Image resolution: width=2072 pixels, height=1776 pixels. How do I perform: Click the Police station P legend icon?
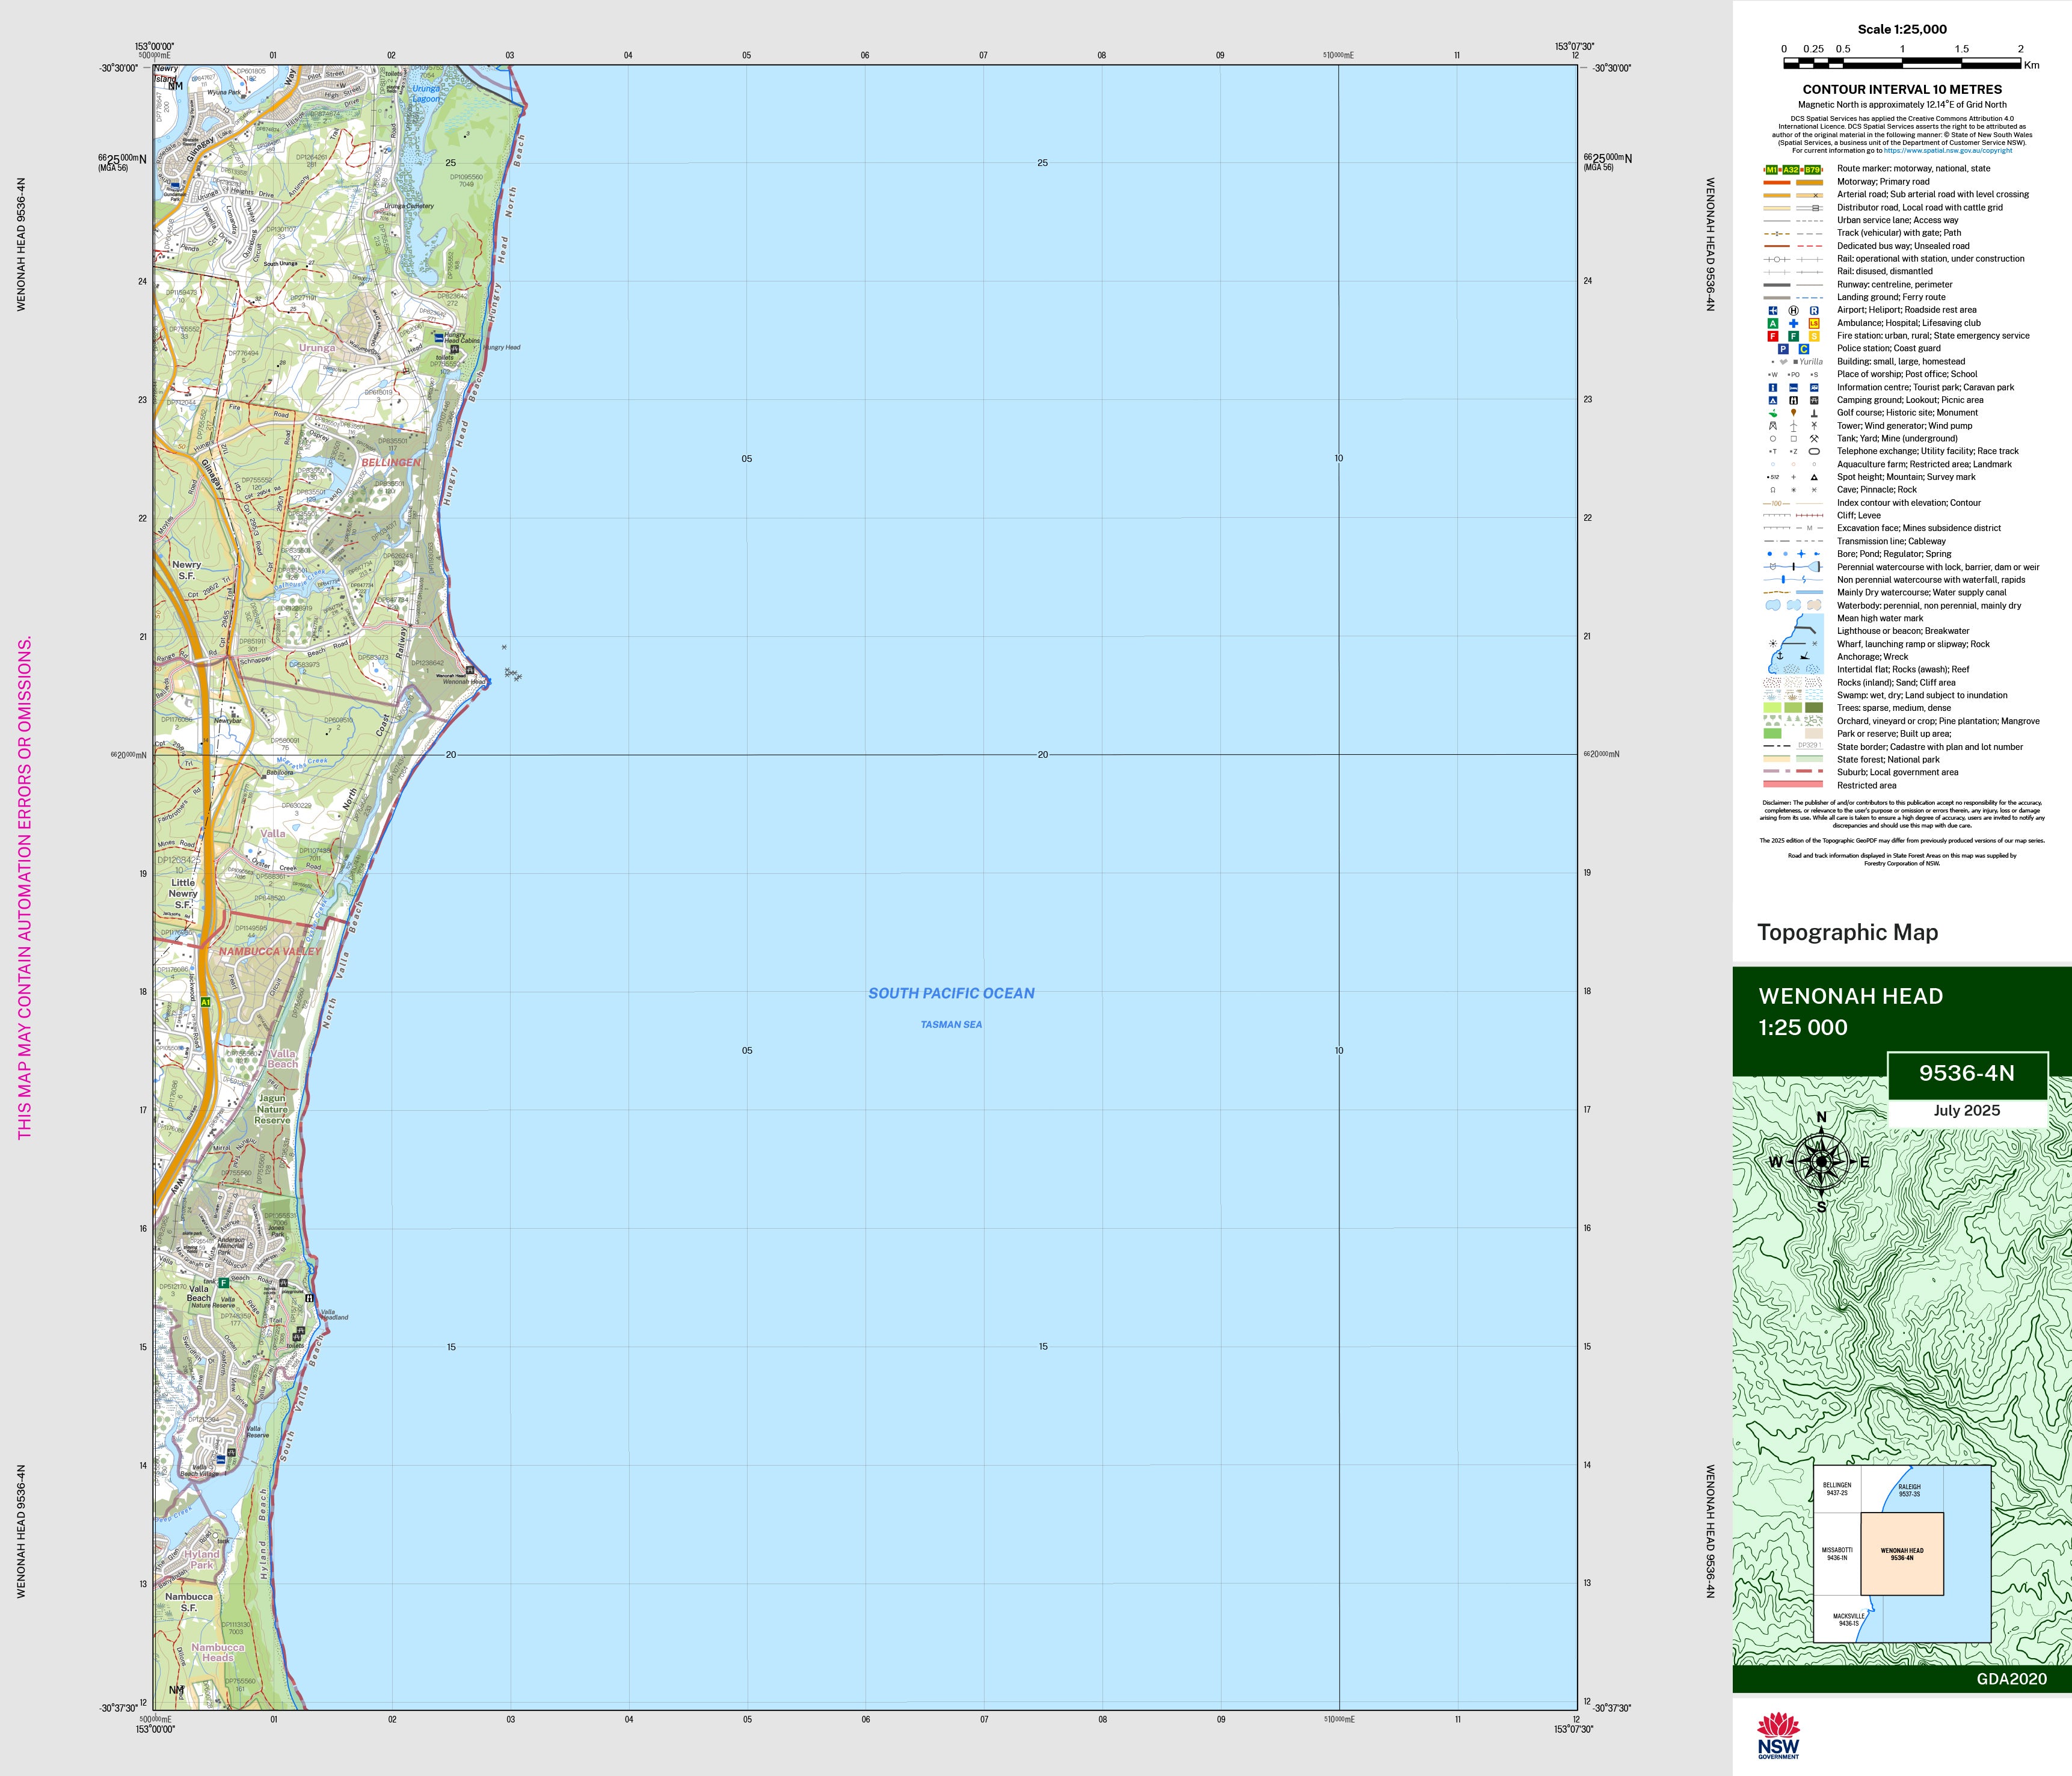click(1783, 349)
